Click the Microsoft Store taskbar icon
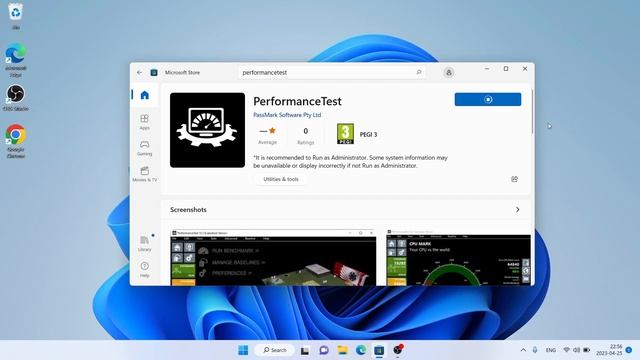 point(379,350)
